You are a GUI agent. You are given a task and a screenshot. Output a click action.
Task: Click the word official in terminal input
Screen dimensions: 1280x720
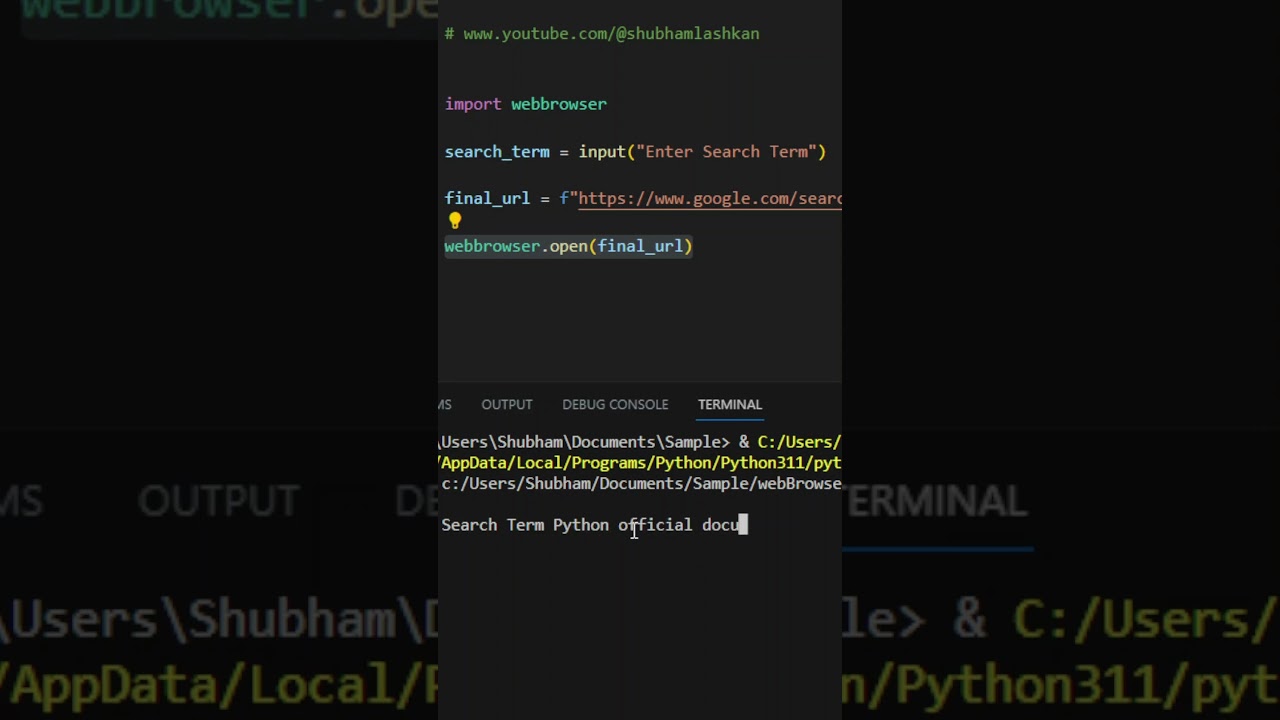pyautogui.click(x=655, y=525)
